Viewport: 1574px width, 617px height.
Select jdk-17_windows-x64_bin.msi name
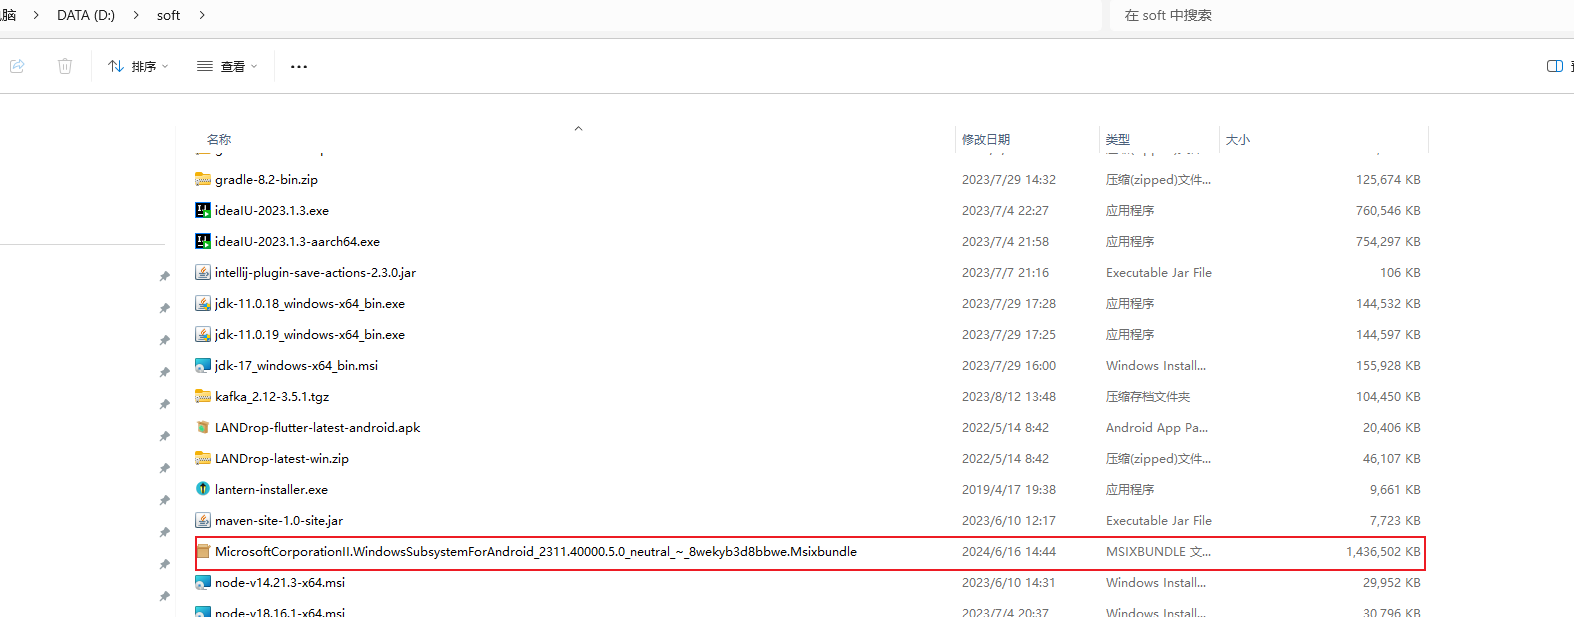pos(296,365)
